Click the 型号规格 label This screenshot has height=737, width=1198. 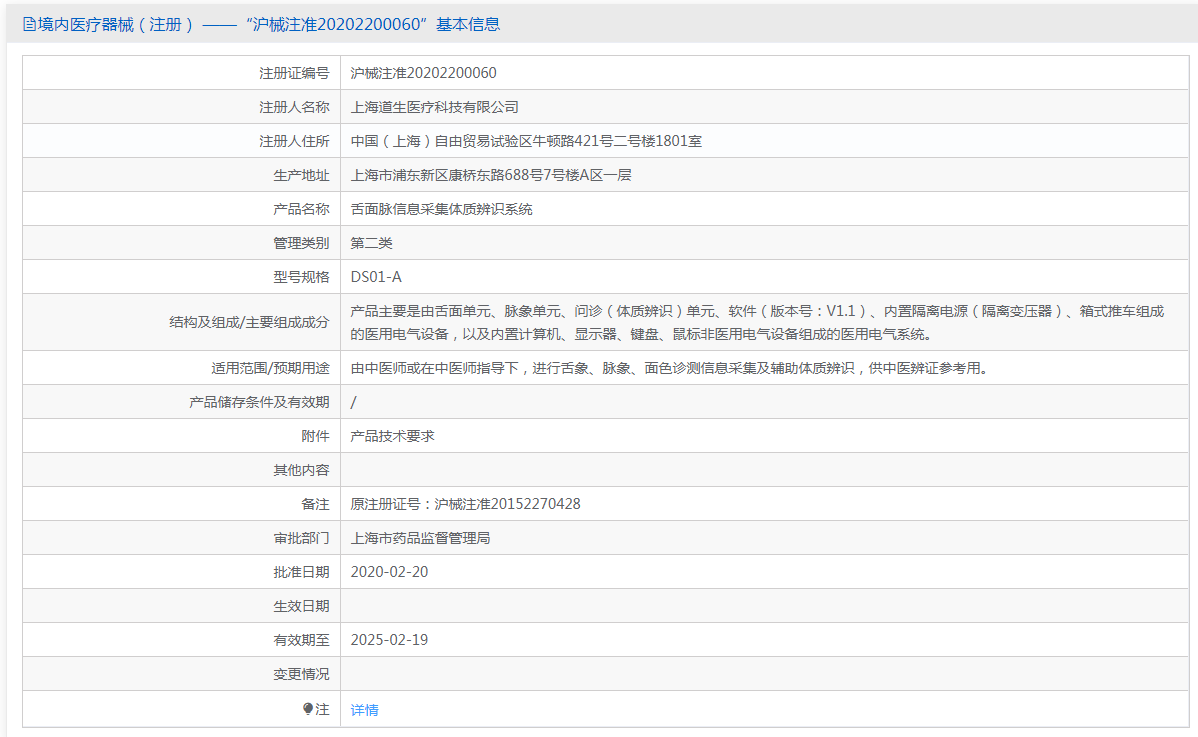pyautogui.click(x=301, y=276)
